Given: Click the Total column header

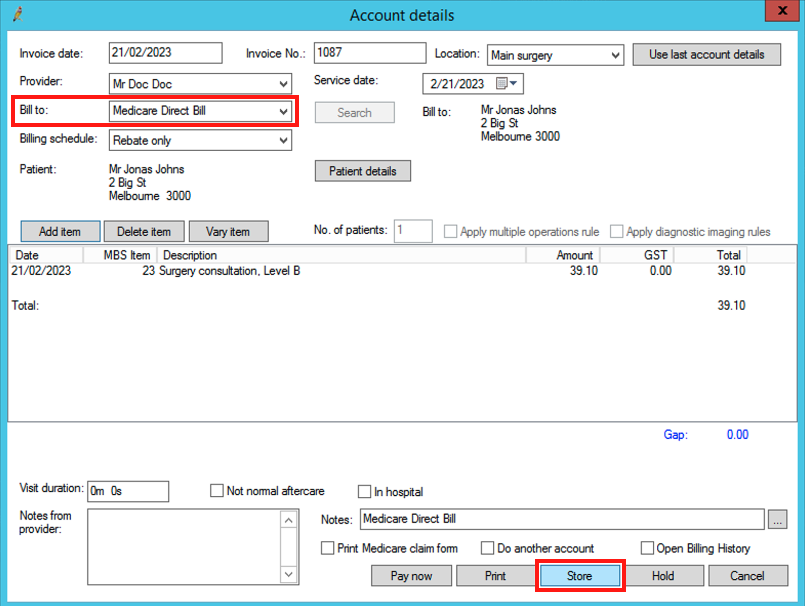Looking at the screenshot, I should [711, 255].
